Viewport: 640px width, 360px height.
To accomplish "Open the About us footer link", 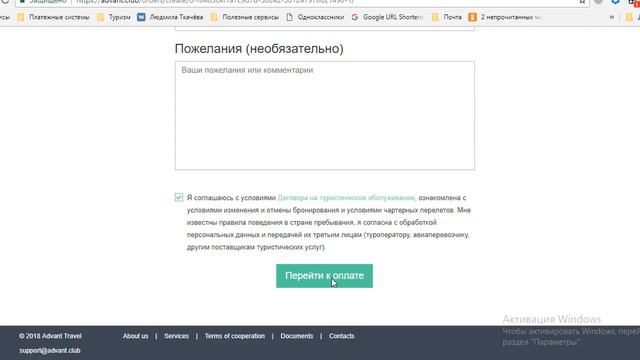I will click(136, 336).
